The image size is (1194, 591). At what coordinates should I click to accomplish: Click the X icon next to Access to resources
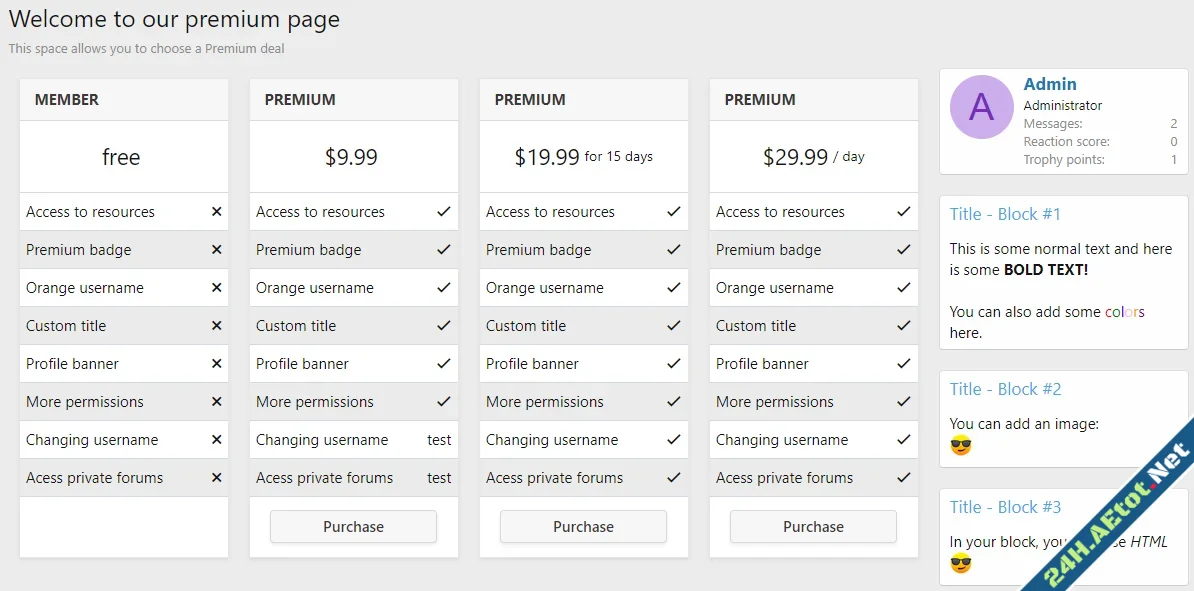tap(217, 211)
